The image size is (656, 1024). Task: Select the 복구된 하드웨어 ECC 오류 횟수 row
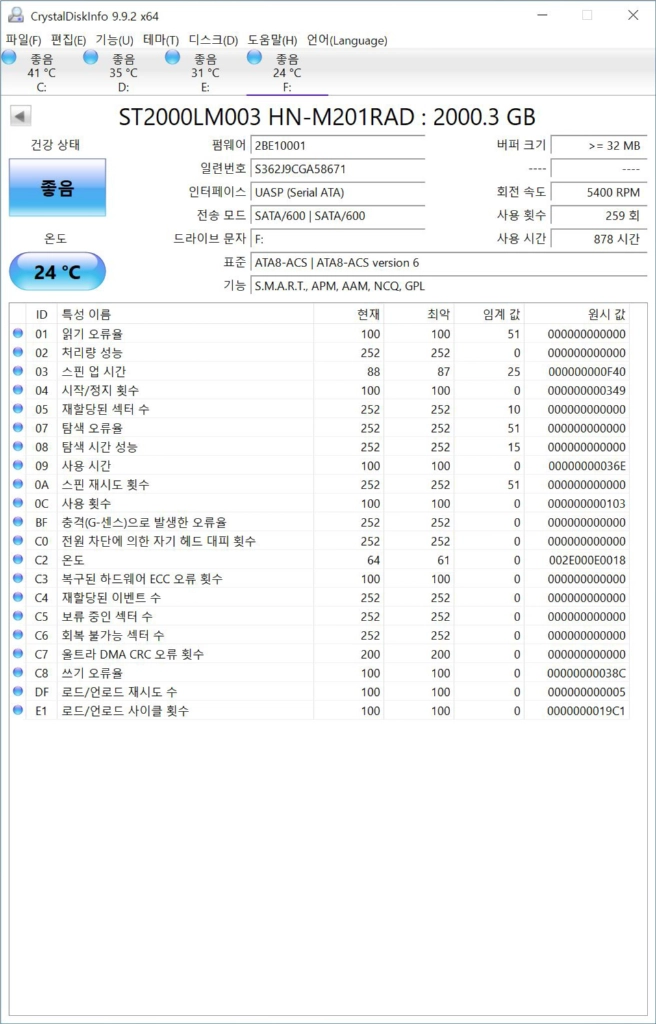320,579
